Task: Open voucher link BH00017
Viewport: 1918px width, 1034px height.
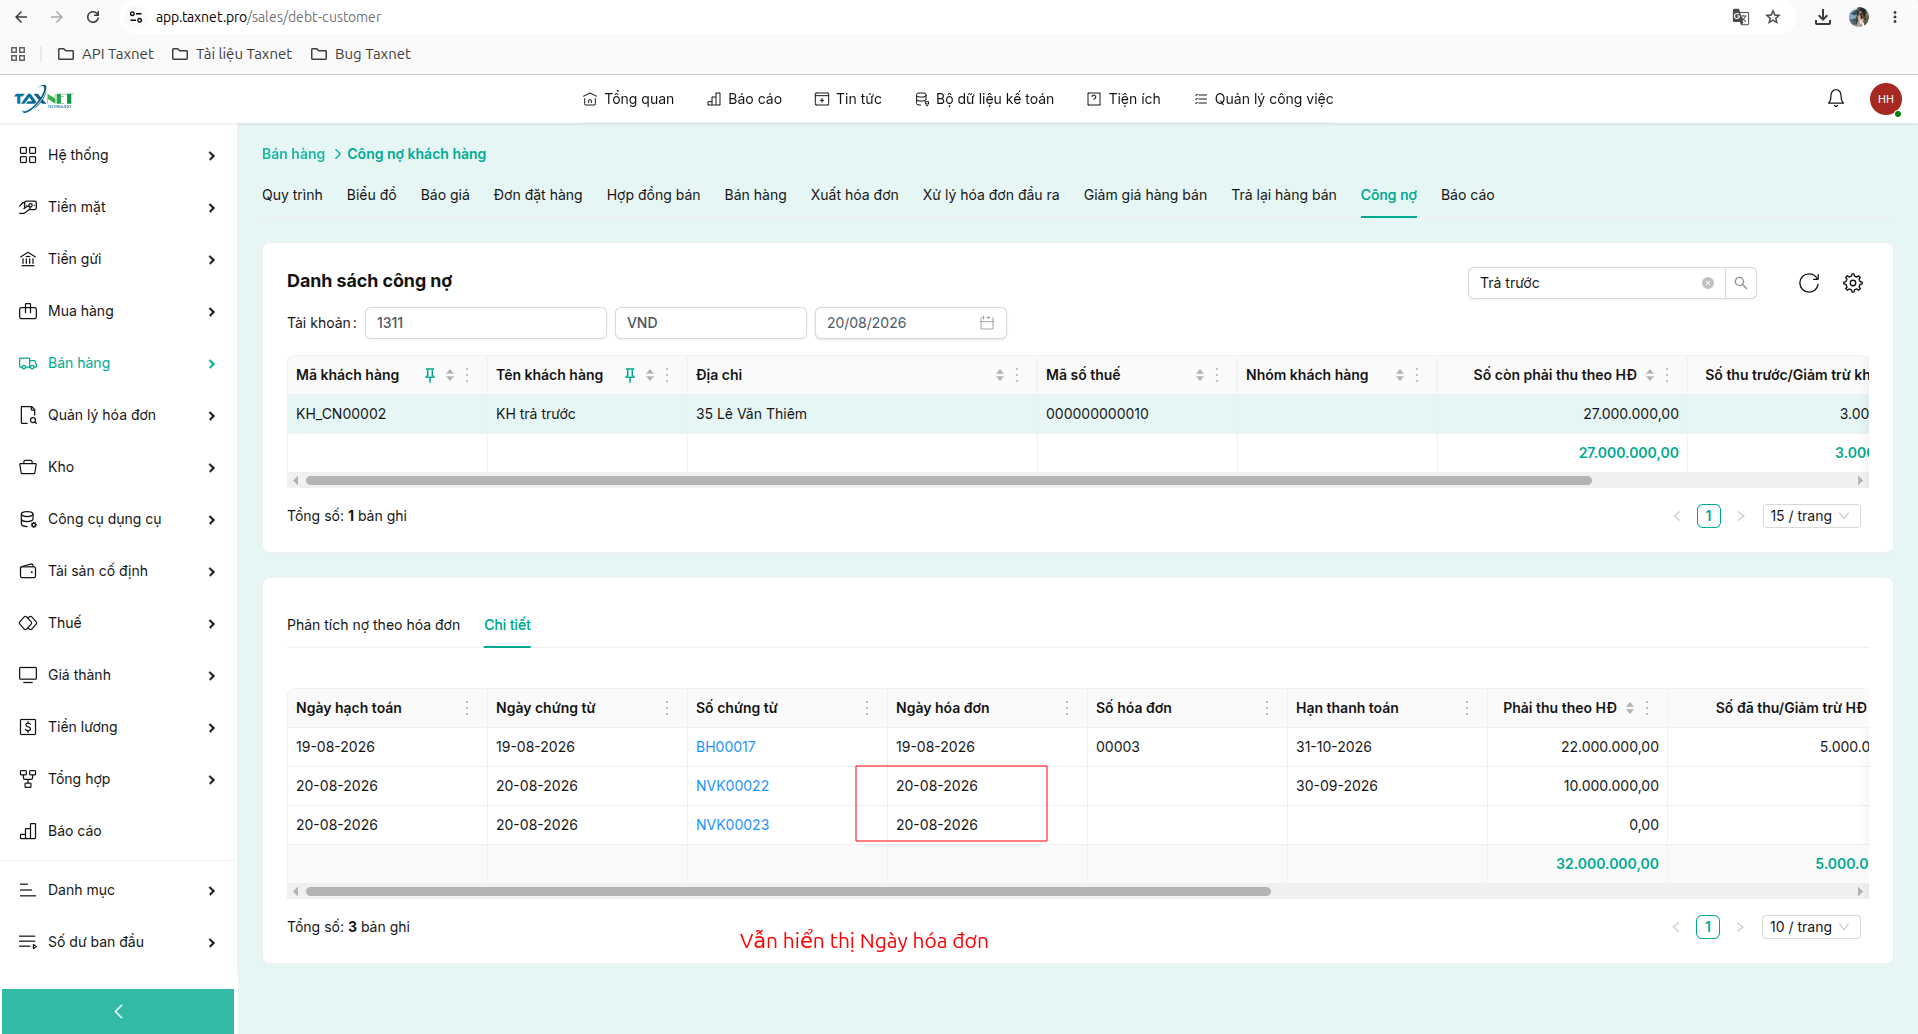Action: (726, 747)
